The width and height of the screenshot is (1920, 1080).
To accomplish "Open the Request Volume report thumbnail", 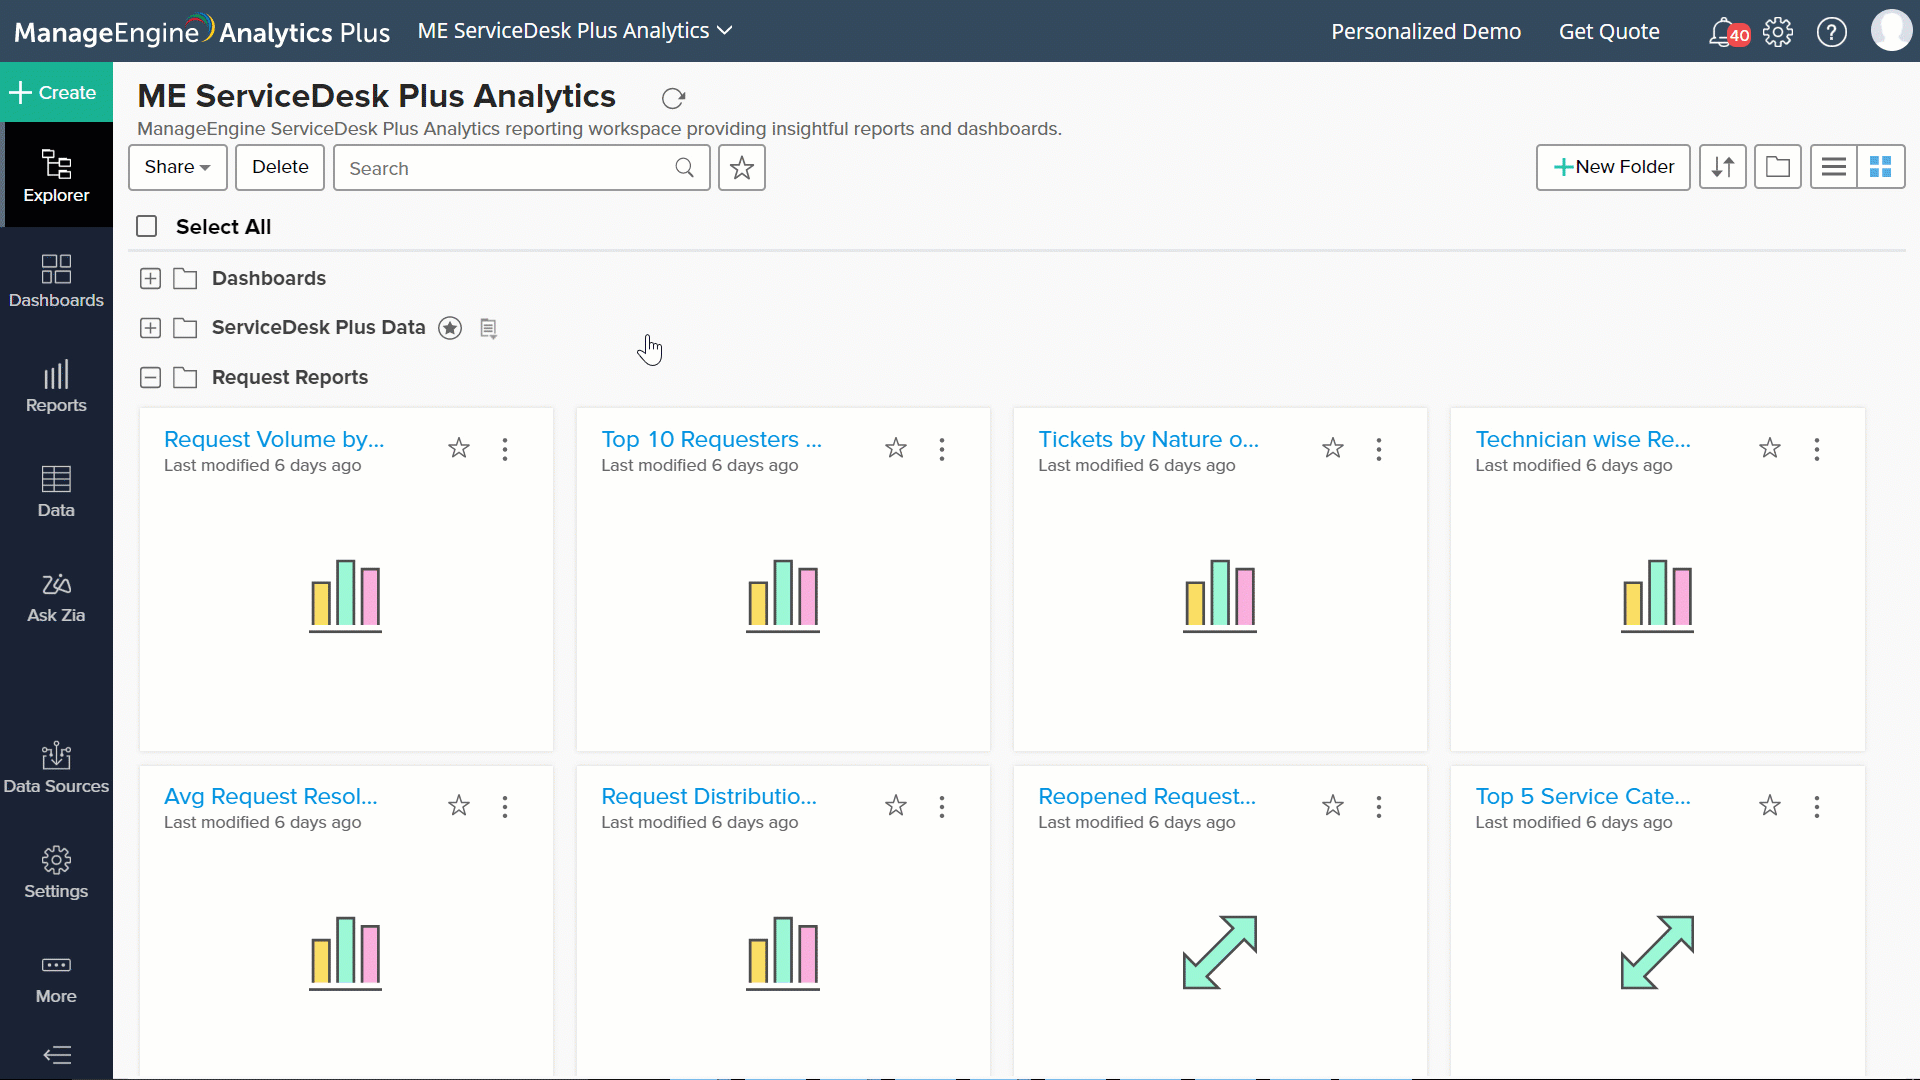I will [x=345, y=596].
